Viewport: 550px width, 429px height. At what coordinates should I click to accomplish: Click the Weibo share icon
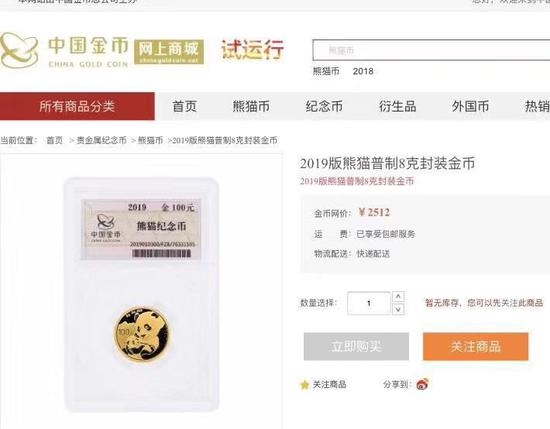click(423, 384)
